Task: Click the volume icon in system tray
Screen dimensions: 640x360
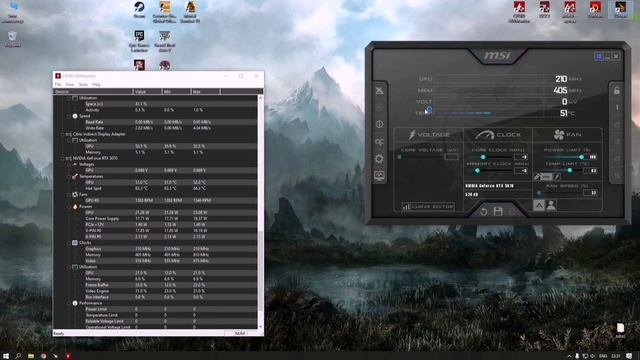Action: [593, 356]
